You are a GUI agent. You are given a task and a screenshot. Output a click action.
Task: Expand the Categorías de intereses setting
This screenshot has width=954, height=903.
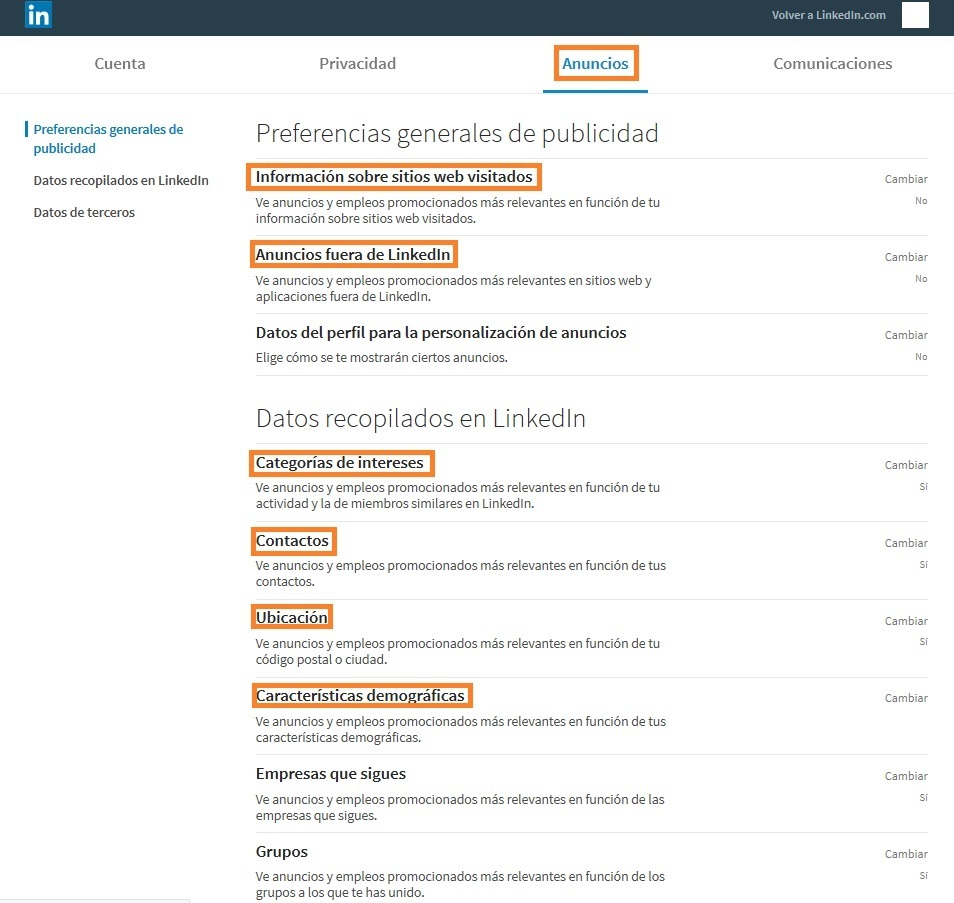pyautogui.click(x=339, y=462)
